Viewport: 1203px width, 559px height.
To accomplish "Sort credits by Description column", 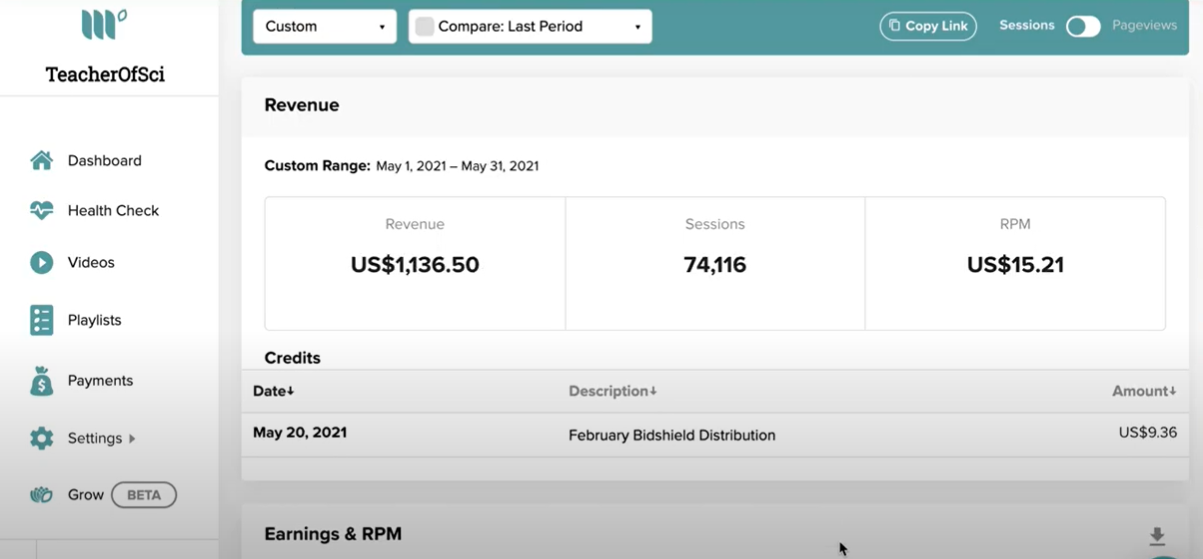I will (612, 391).
